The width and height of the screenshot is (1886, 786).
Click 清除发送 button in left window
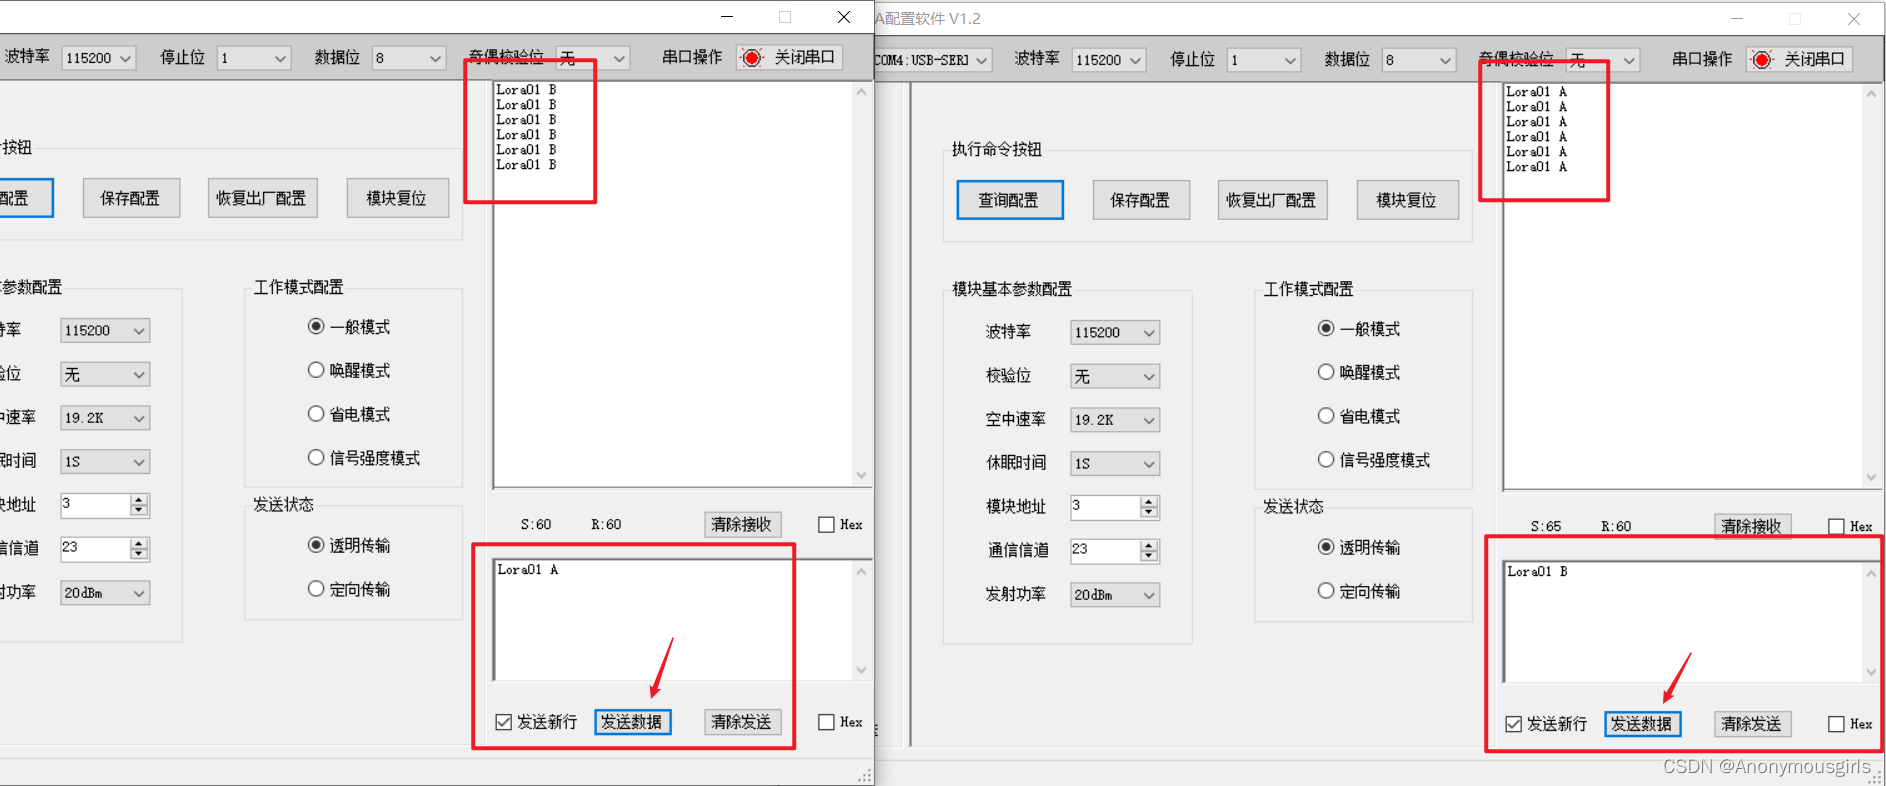(742, 722)
